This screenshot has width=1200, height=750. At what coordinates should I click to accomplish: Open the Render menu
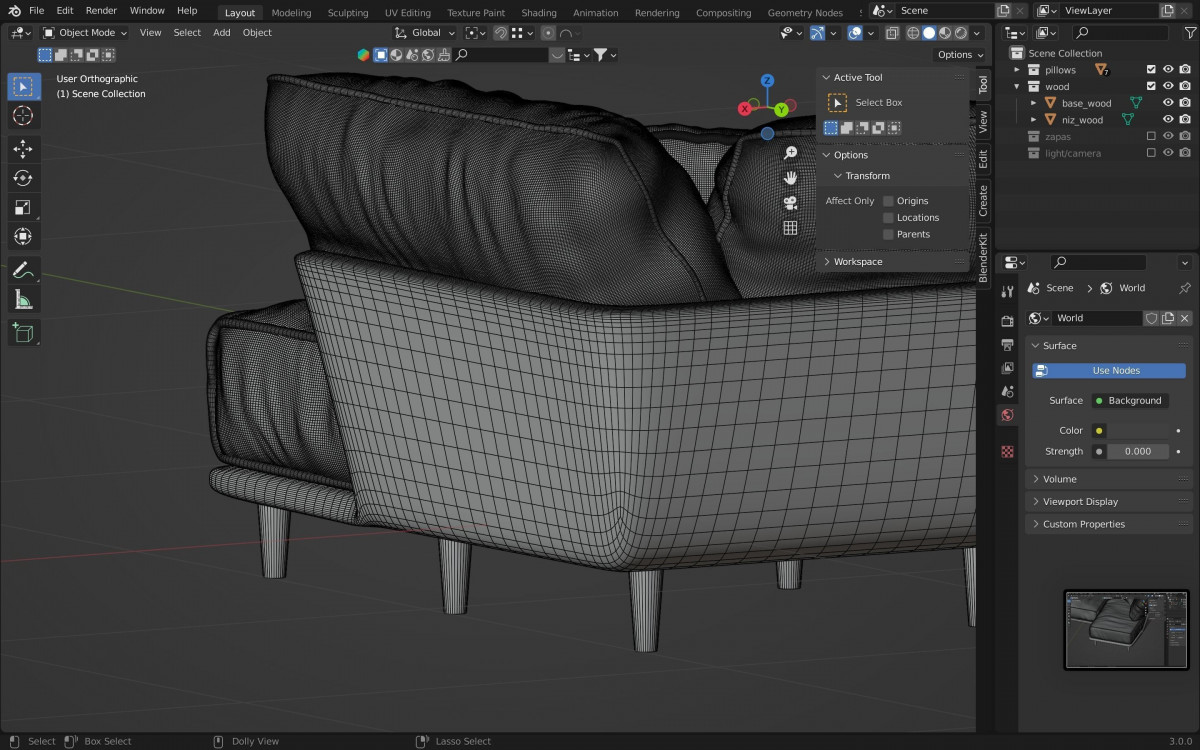(x=101, y=10)
